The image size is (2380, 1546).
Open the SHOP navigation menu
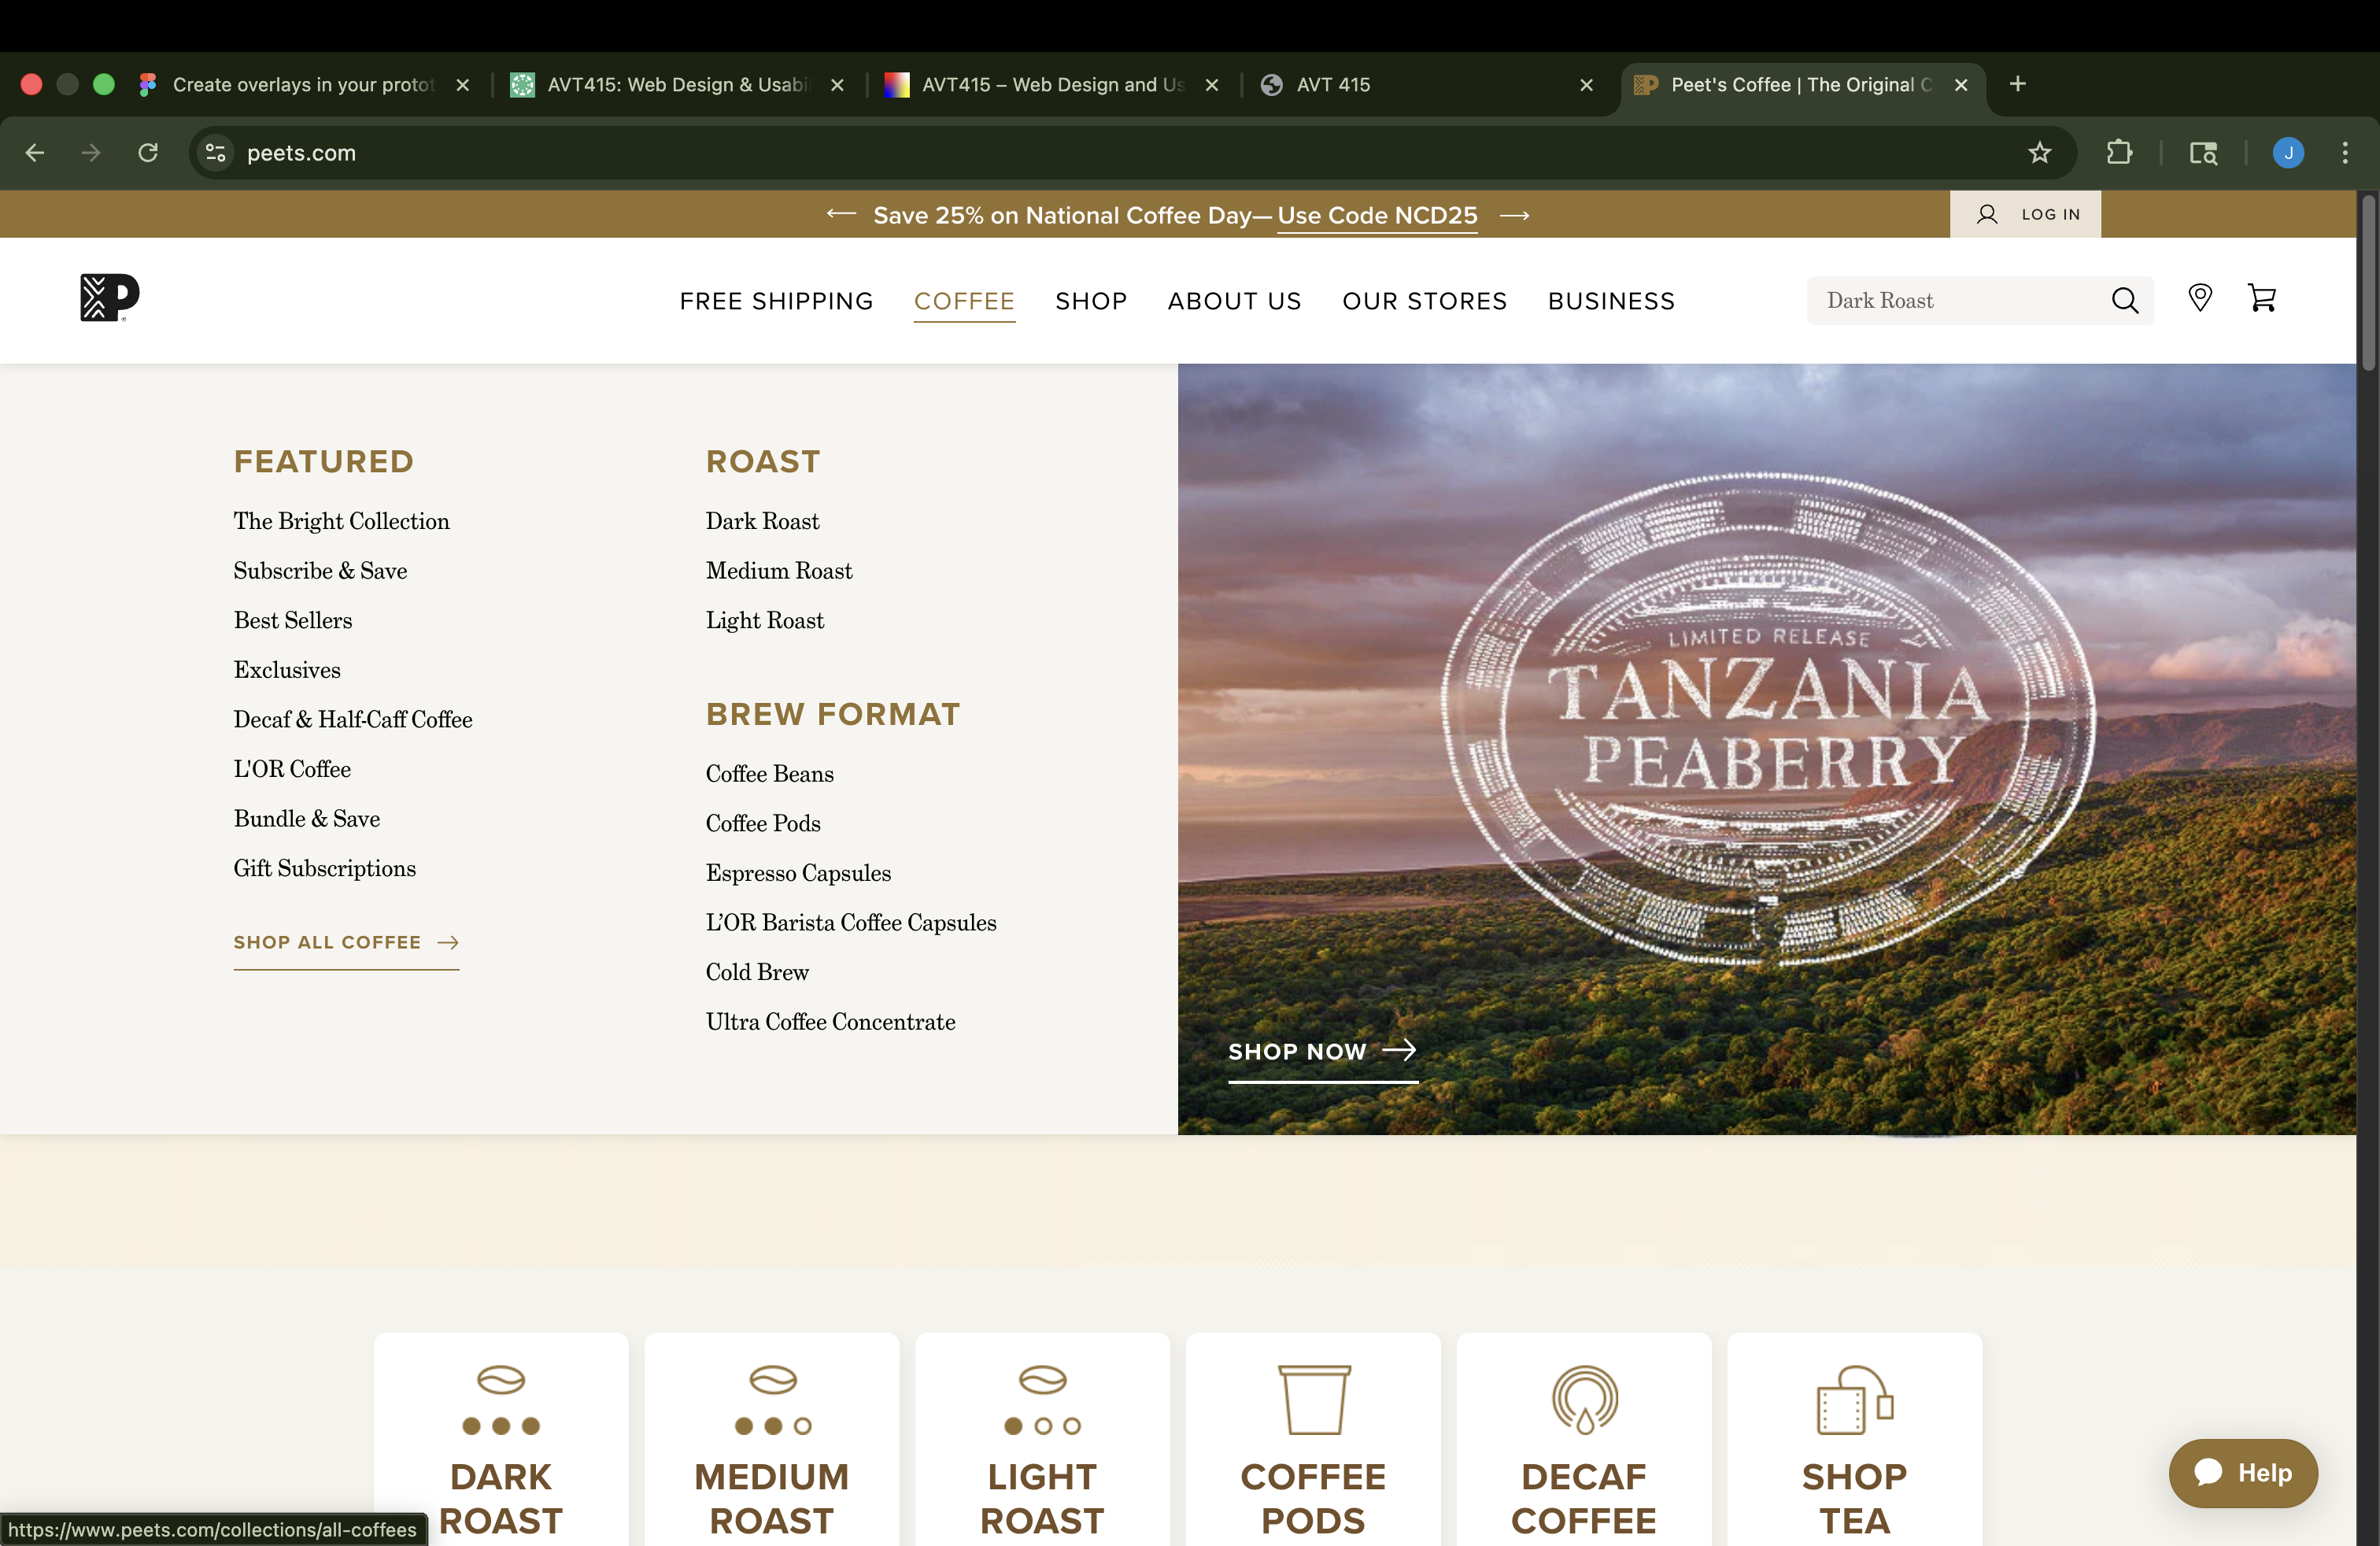coord(1090,301)
